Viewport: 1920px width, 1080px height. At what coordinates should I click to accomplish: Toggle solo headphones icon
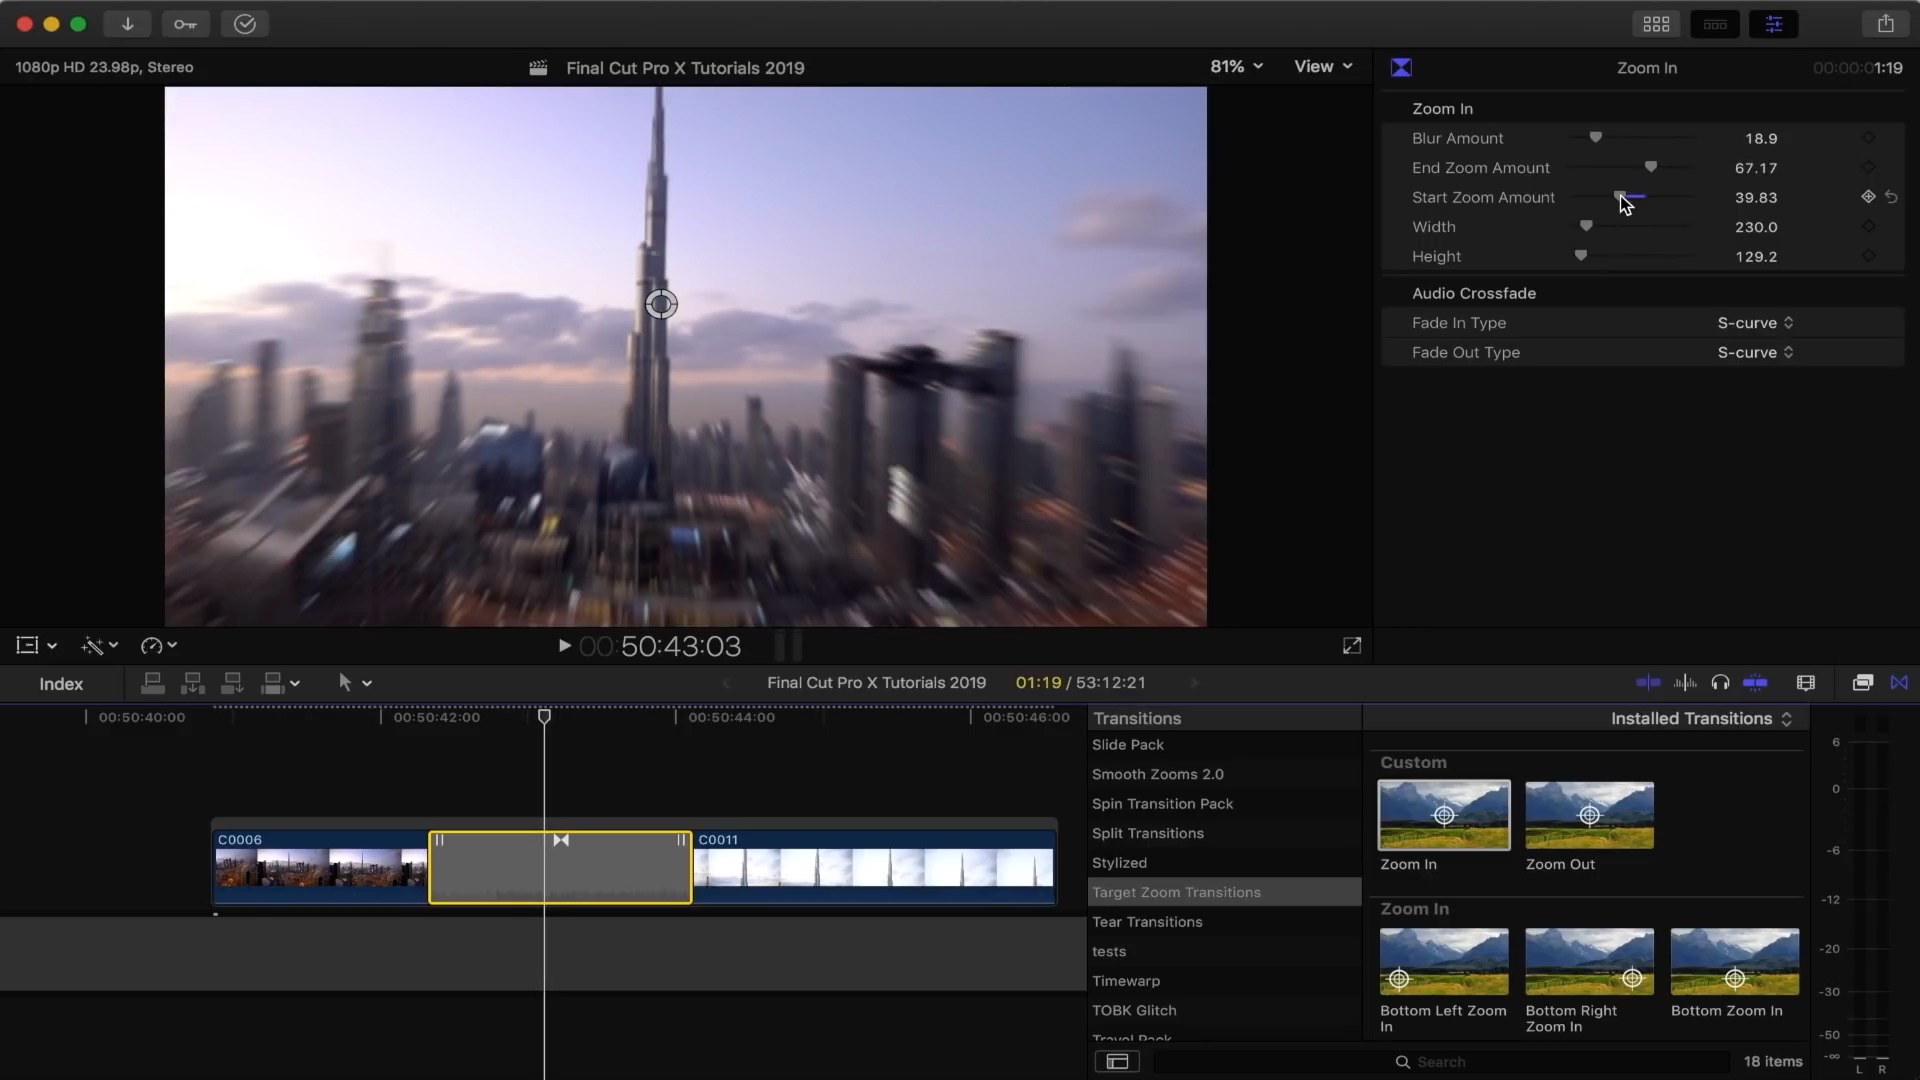(1720, 683)
